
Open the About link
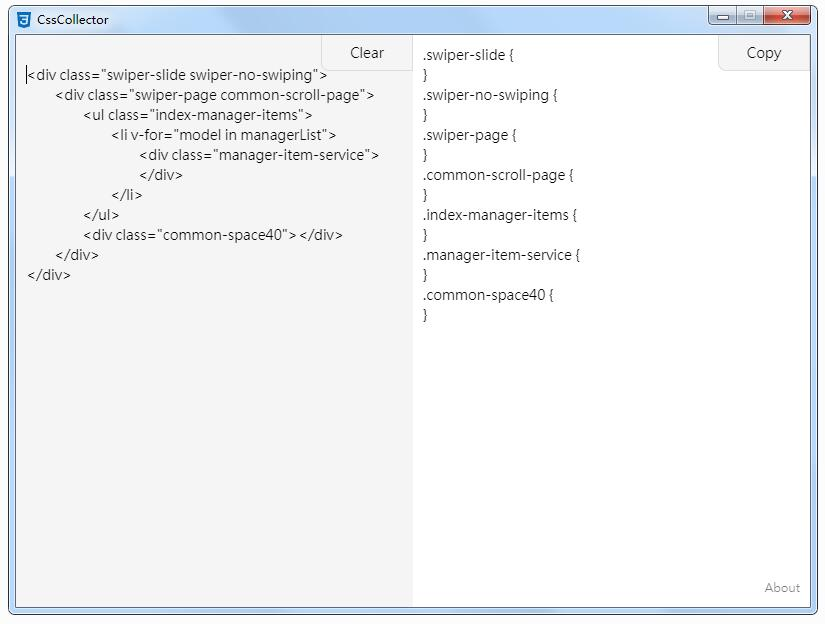pyautogui.click(x=782, y=588)
